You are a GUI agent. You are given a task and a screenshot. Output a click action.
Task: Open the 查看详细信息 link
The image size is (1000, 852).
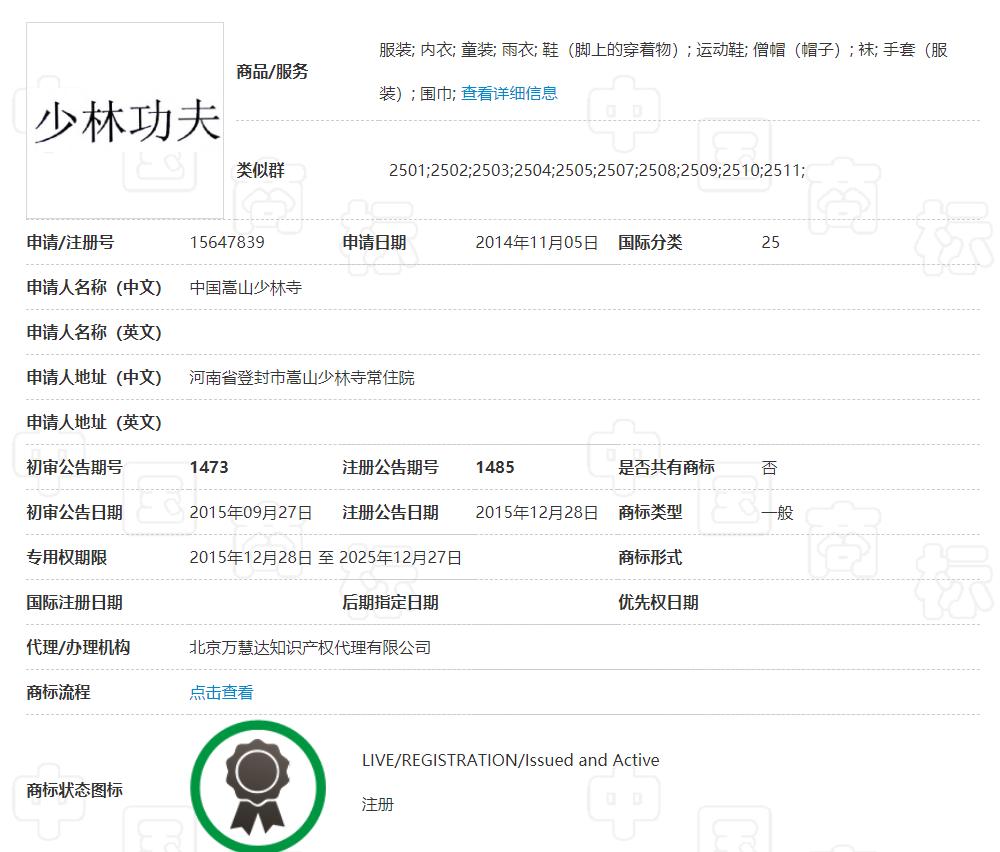509,93
